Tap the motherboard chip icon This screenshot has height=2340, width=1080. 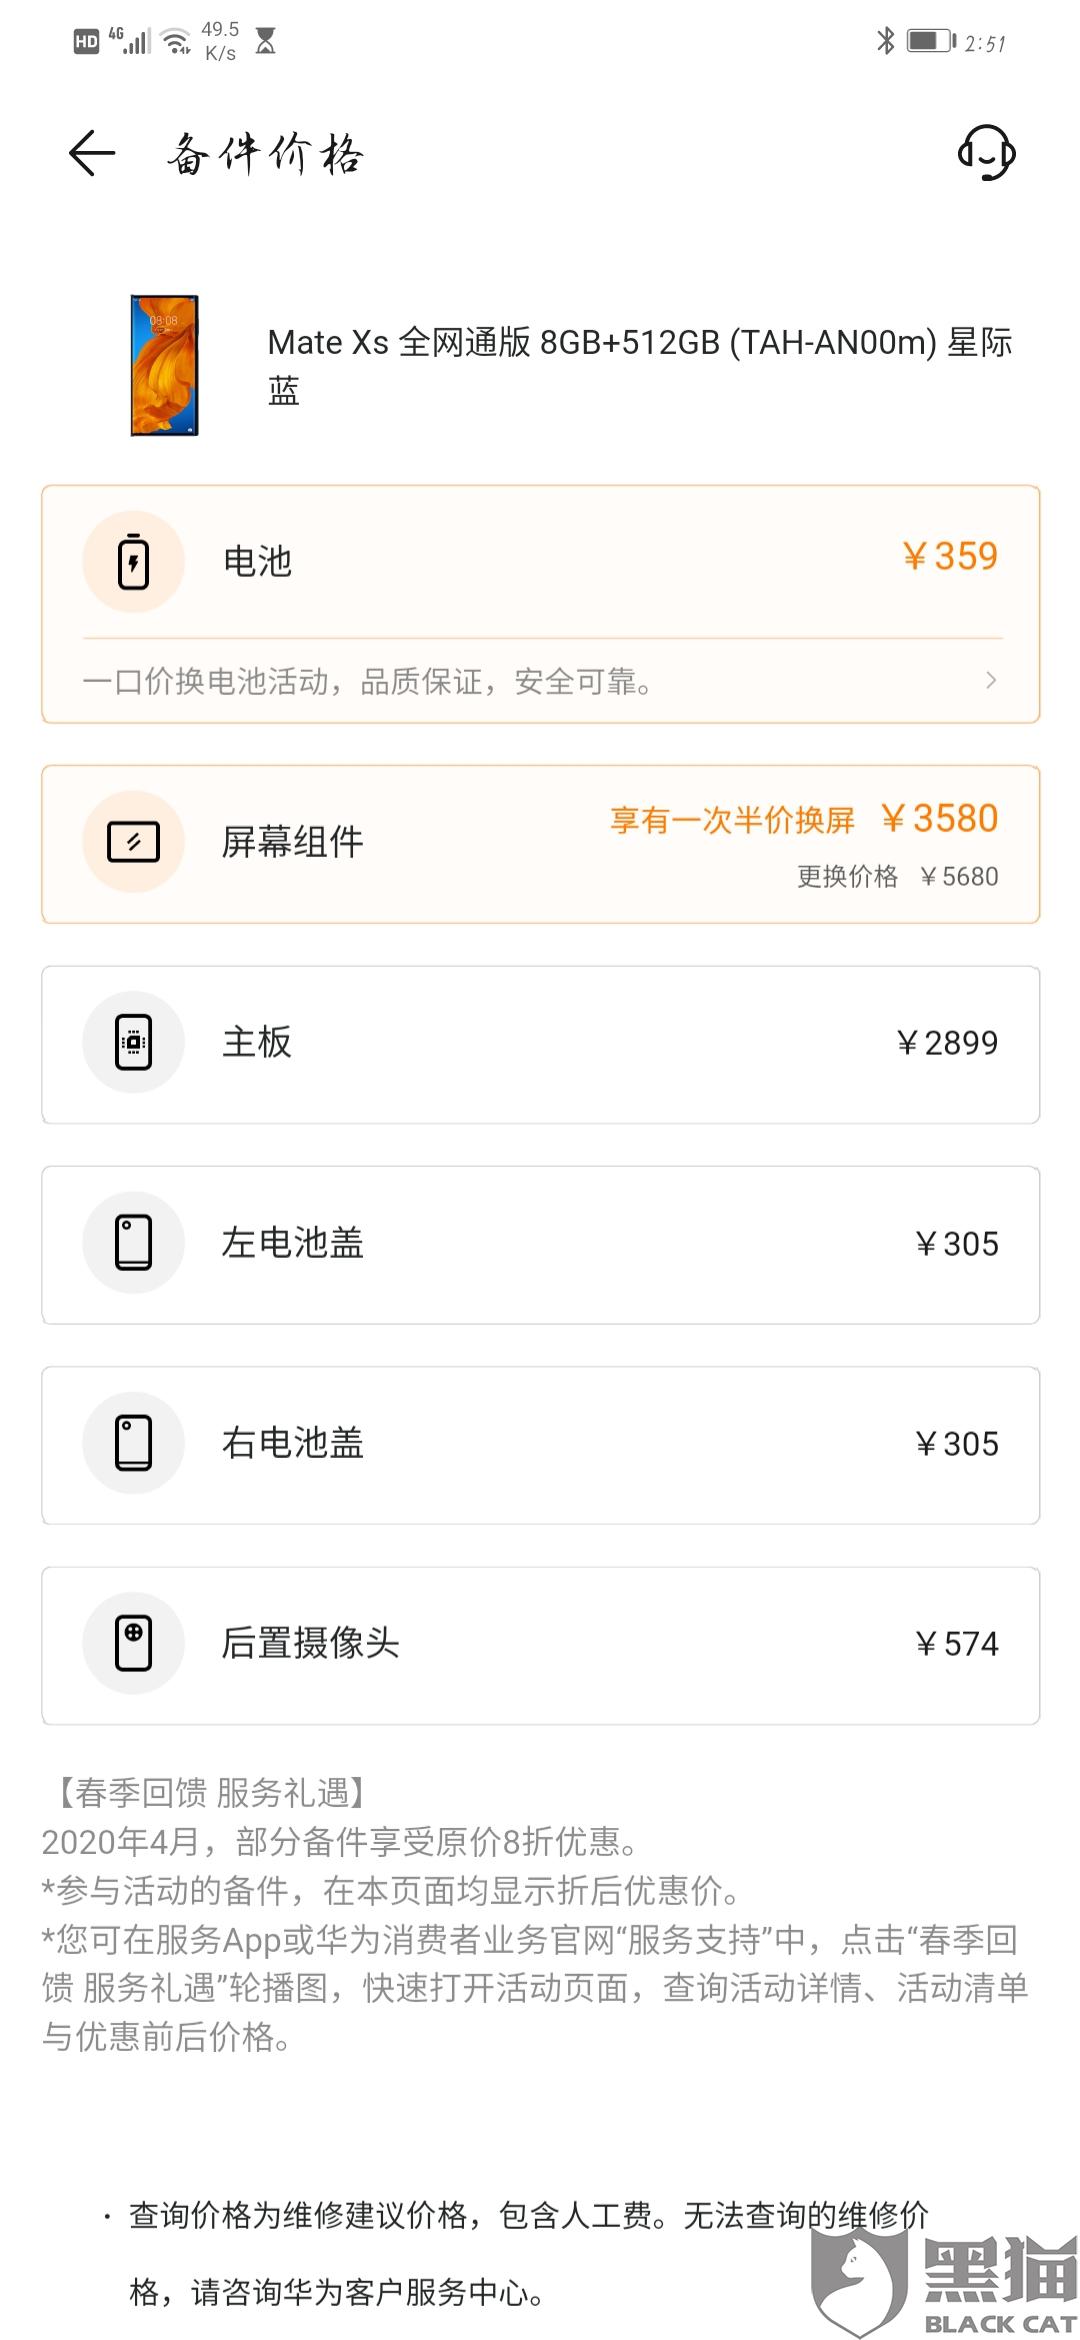tap(133, 1042)
